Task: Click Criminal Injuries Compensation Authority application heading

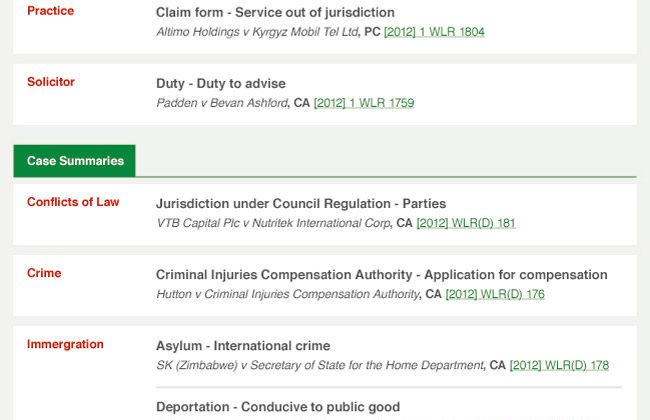Action: tap(381, 275)
